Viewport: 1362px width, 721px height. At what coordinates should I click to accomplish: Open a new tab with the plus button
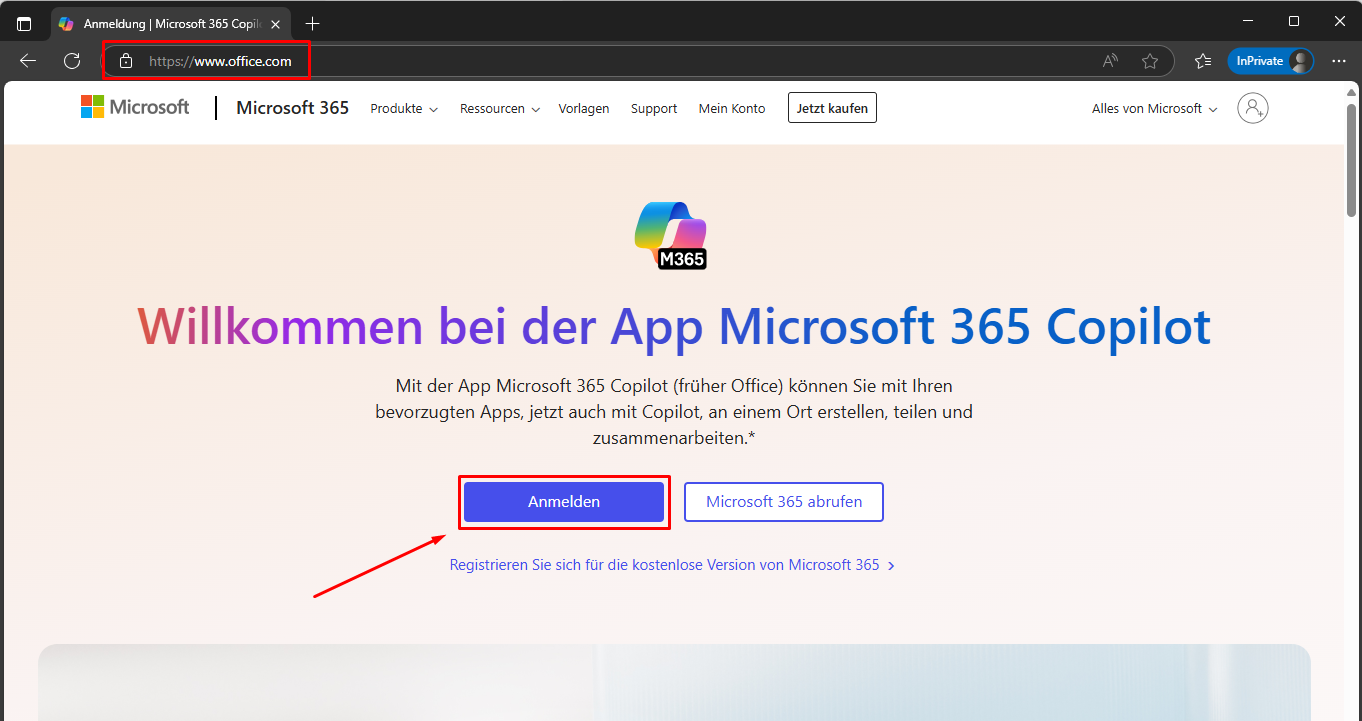click(313, 23)
